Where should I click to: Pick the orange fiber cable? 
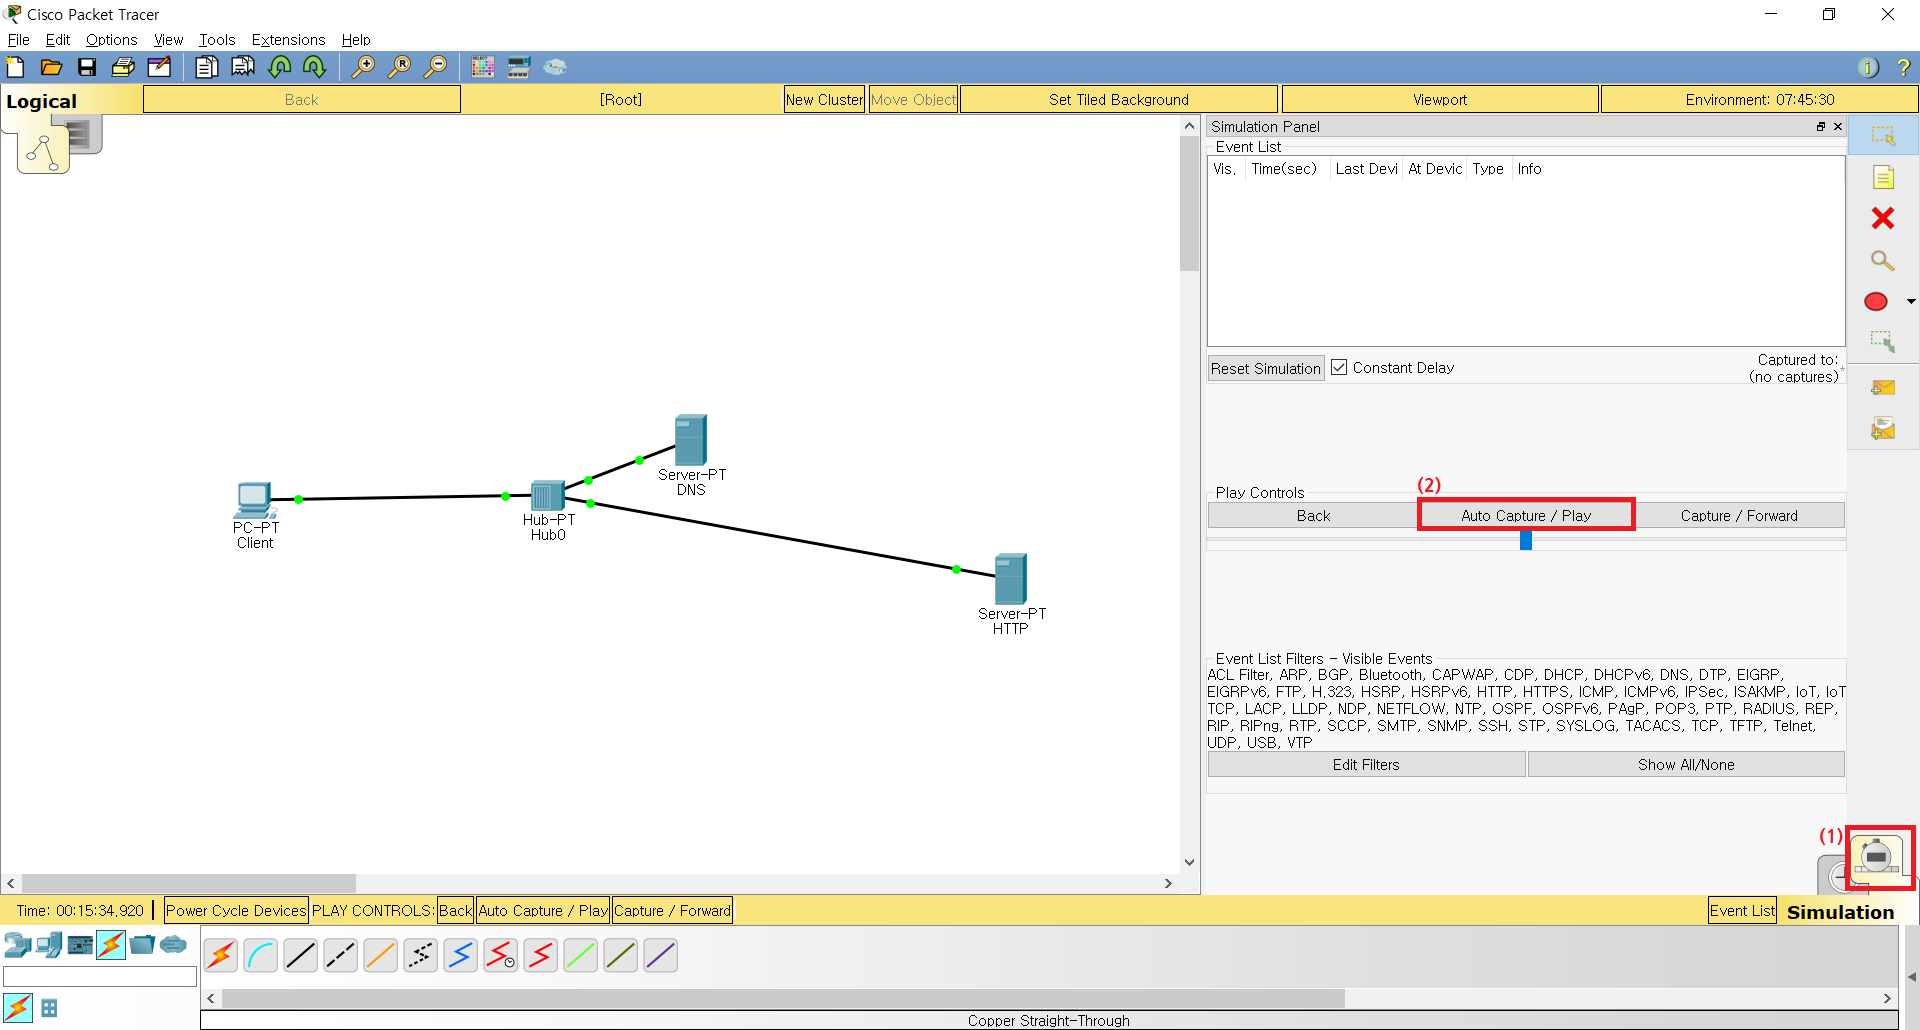[380, 956]
